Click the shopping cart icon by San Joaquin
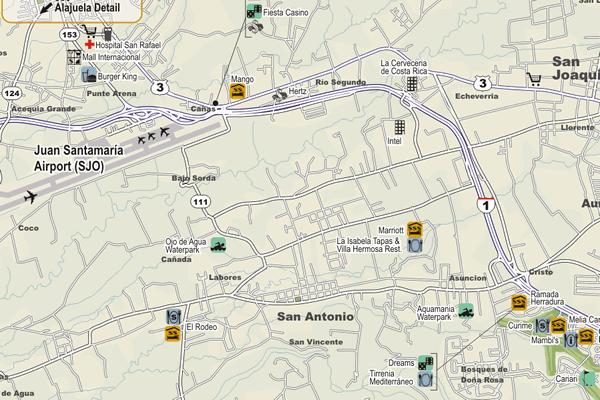The height and width of the screenshot is (400, 600). pos(534,79)
